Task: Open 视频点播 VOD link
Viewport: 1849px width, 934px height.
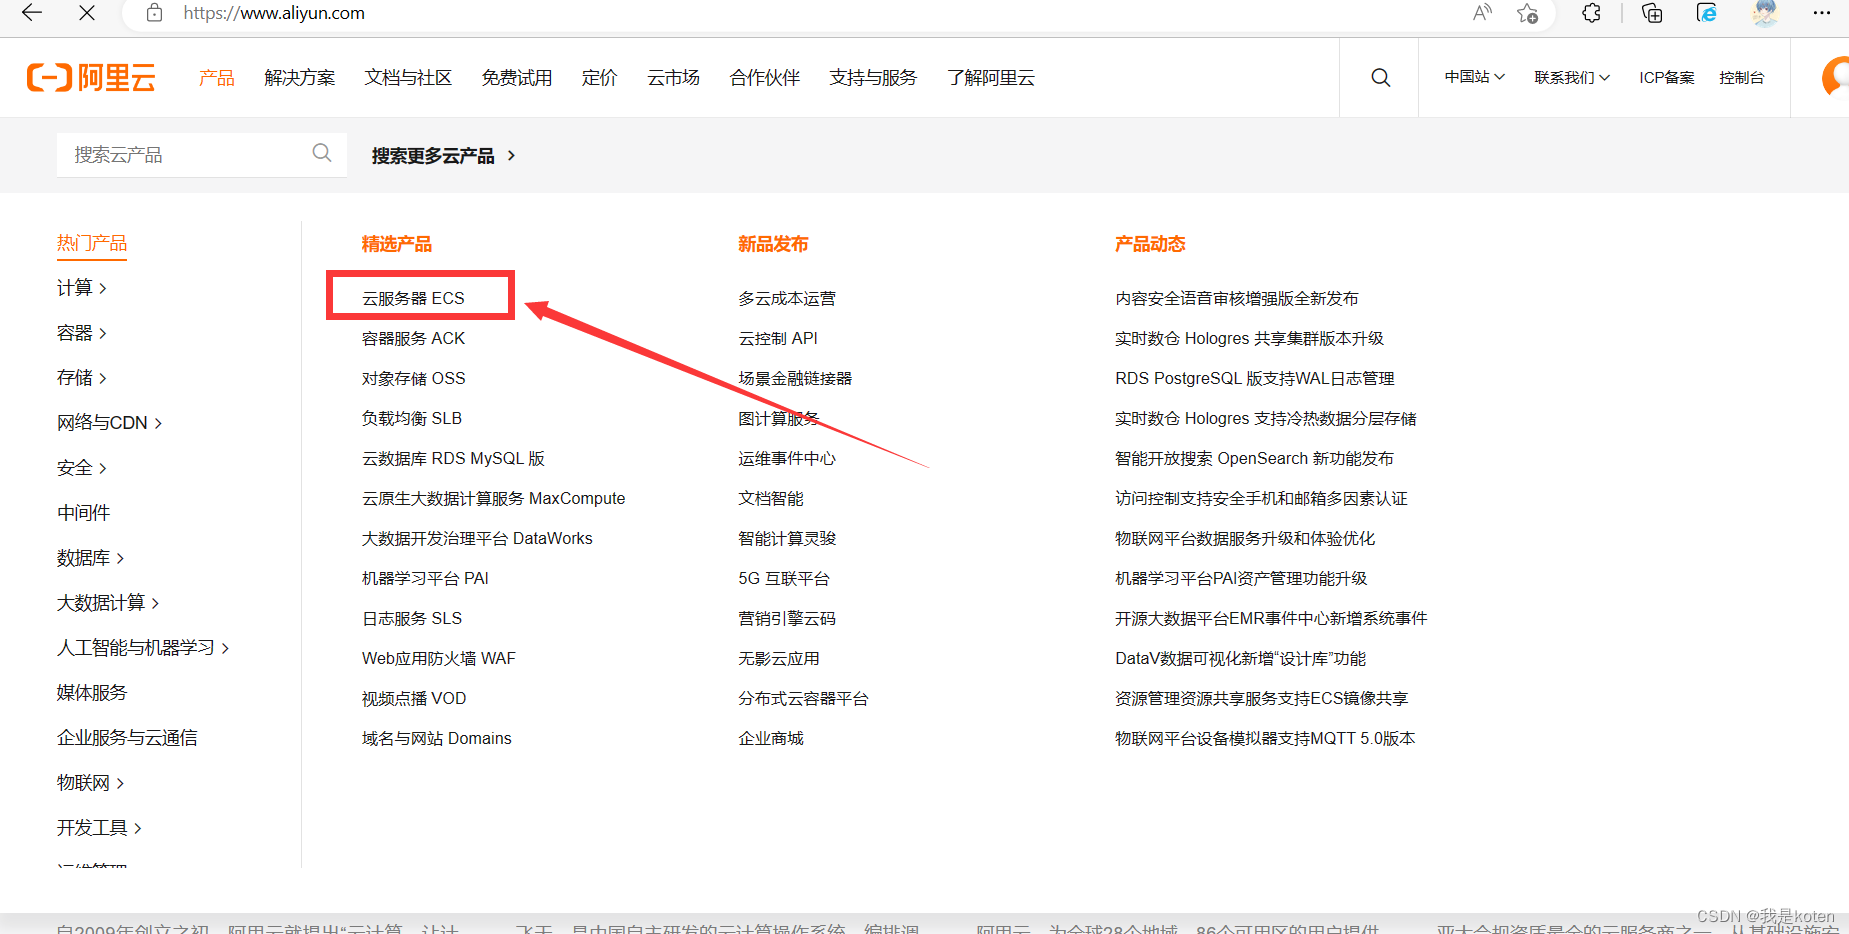Action: pos(414,698)
